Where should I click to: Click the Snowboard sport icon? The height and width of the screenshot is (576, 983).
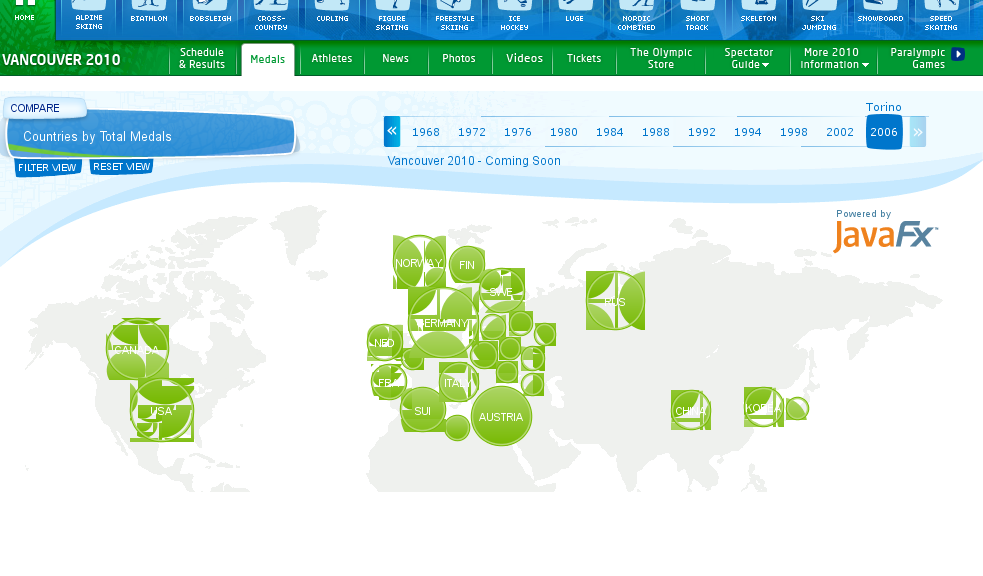click(x=880, y=17)
